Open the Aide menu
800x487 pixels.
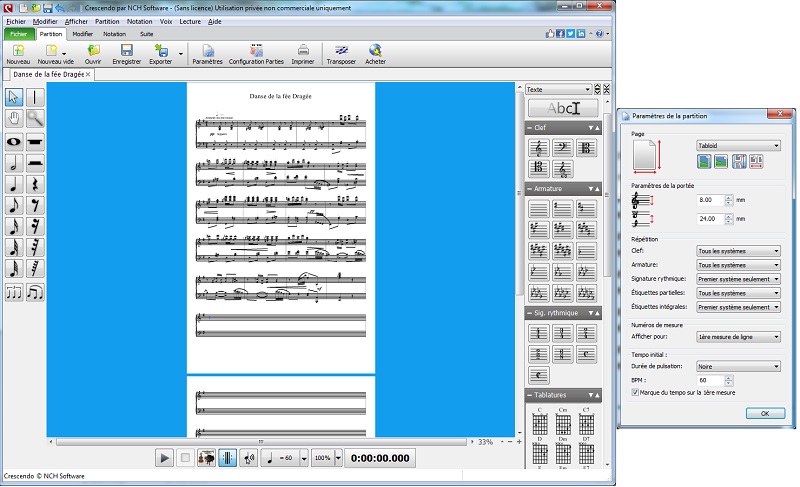click(214, 21)
